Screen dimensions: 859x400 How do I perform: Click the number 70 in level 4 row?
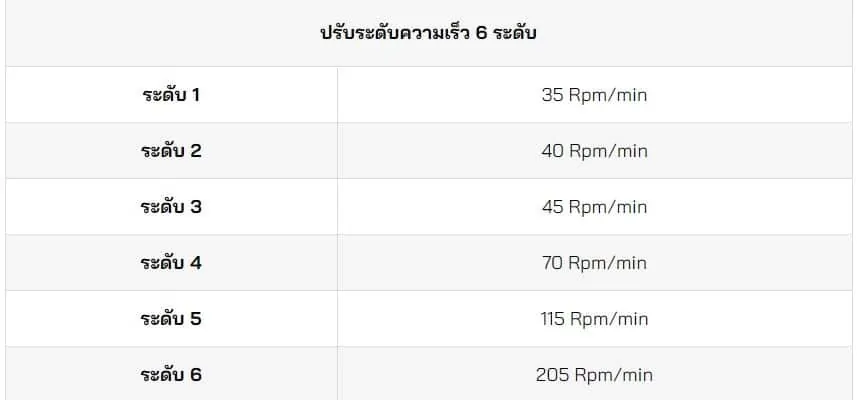pos(552,263)
